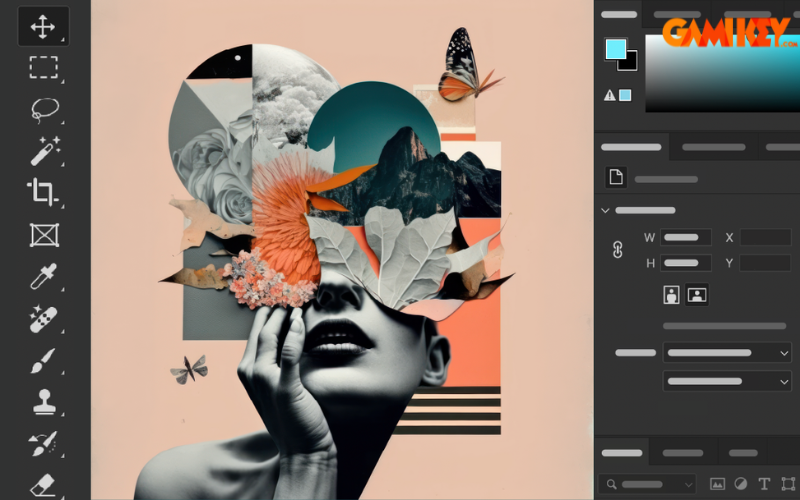Viewport: 800px width, 500px height.
Task: Click the Y position input field
Action: tap(765, 263)
